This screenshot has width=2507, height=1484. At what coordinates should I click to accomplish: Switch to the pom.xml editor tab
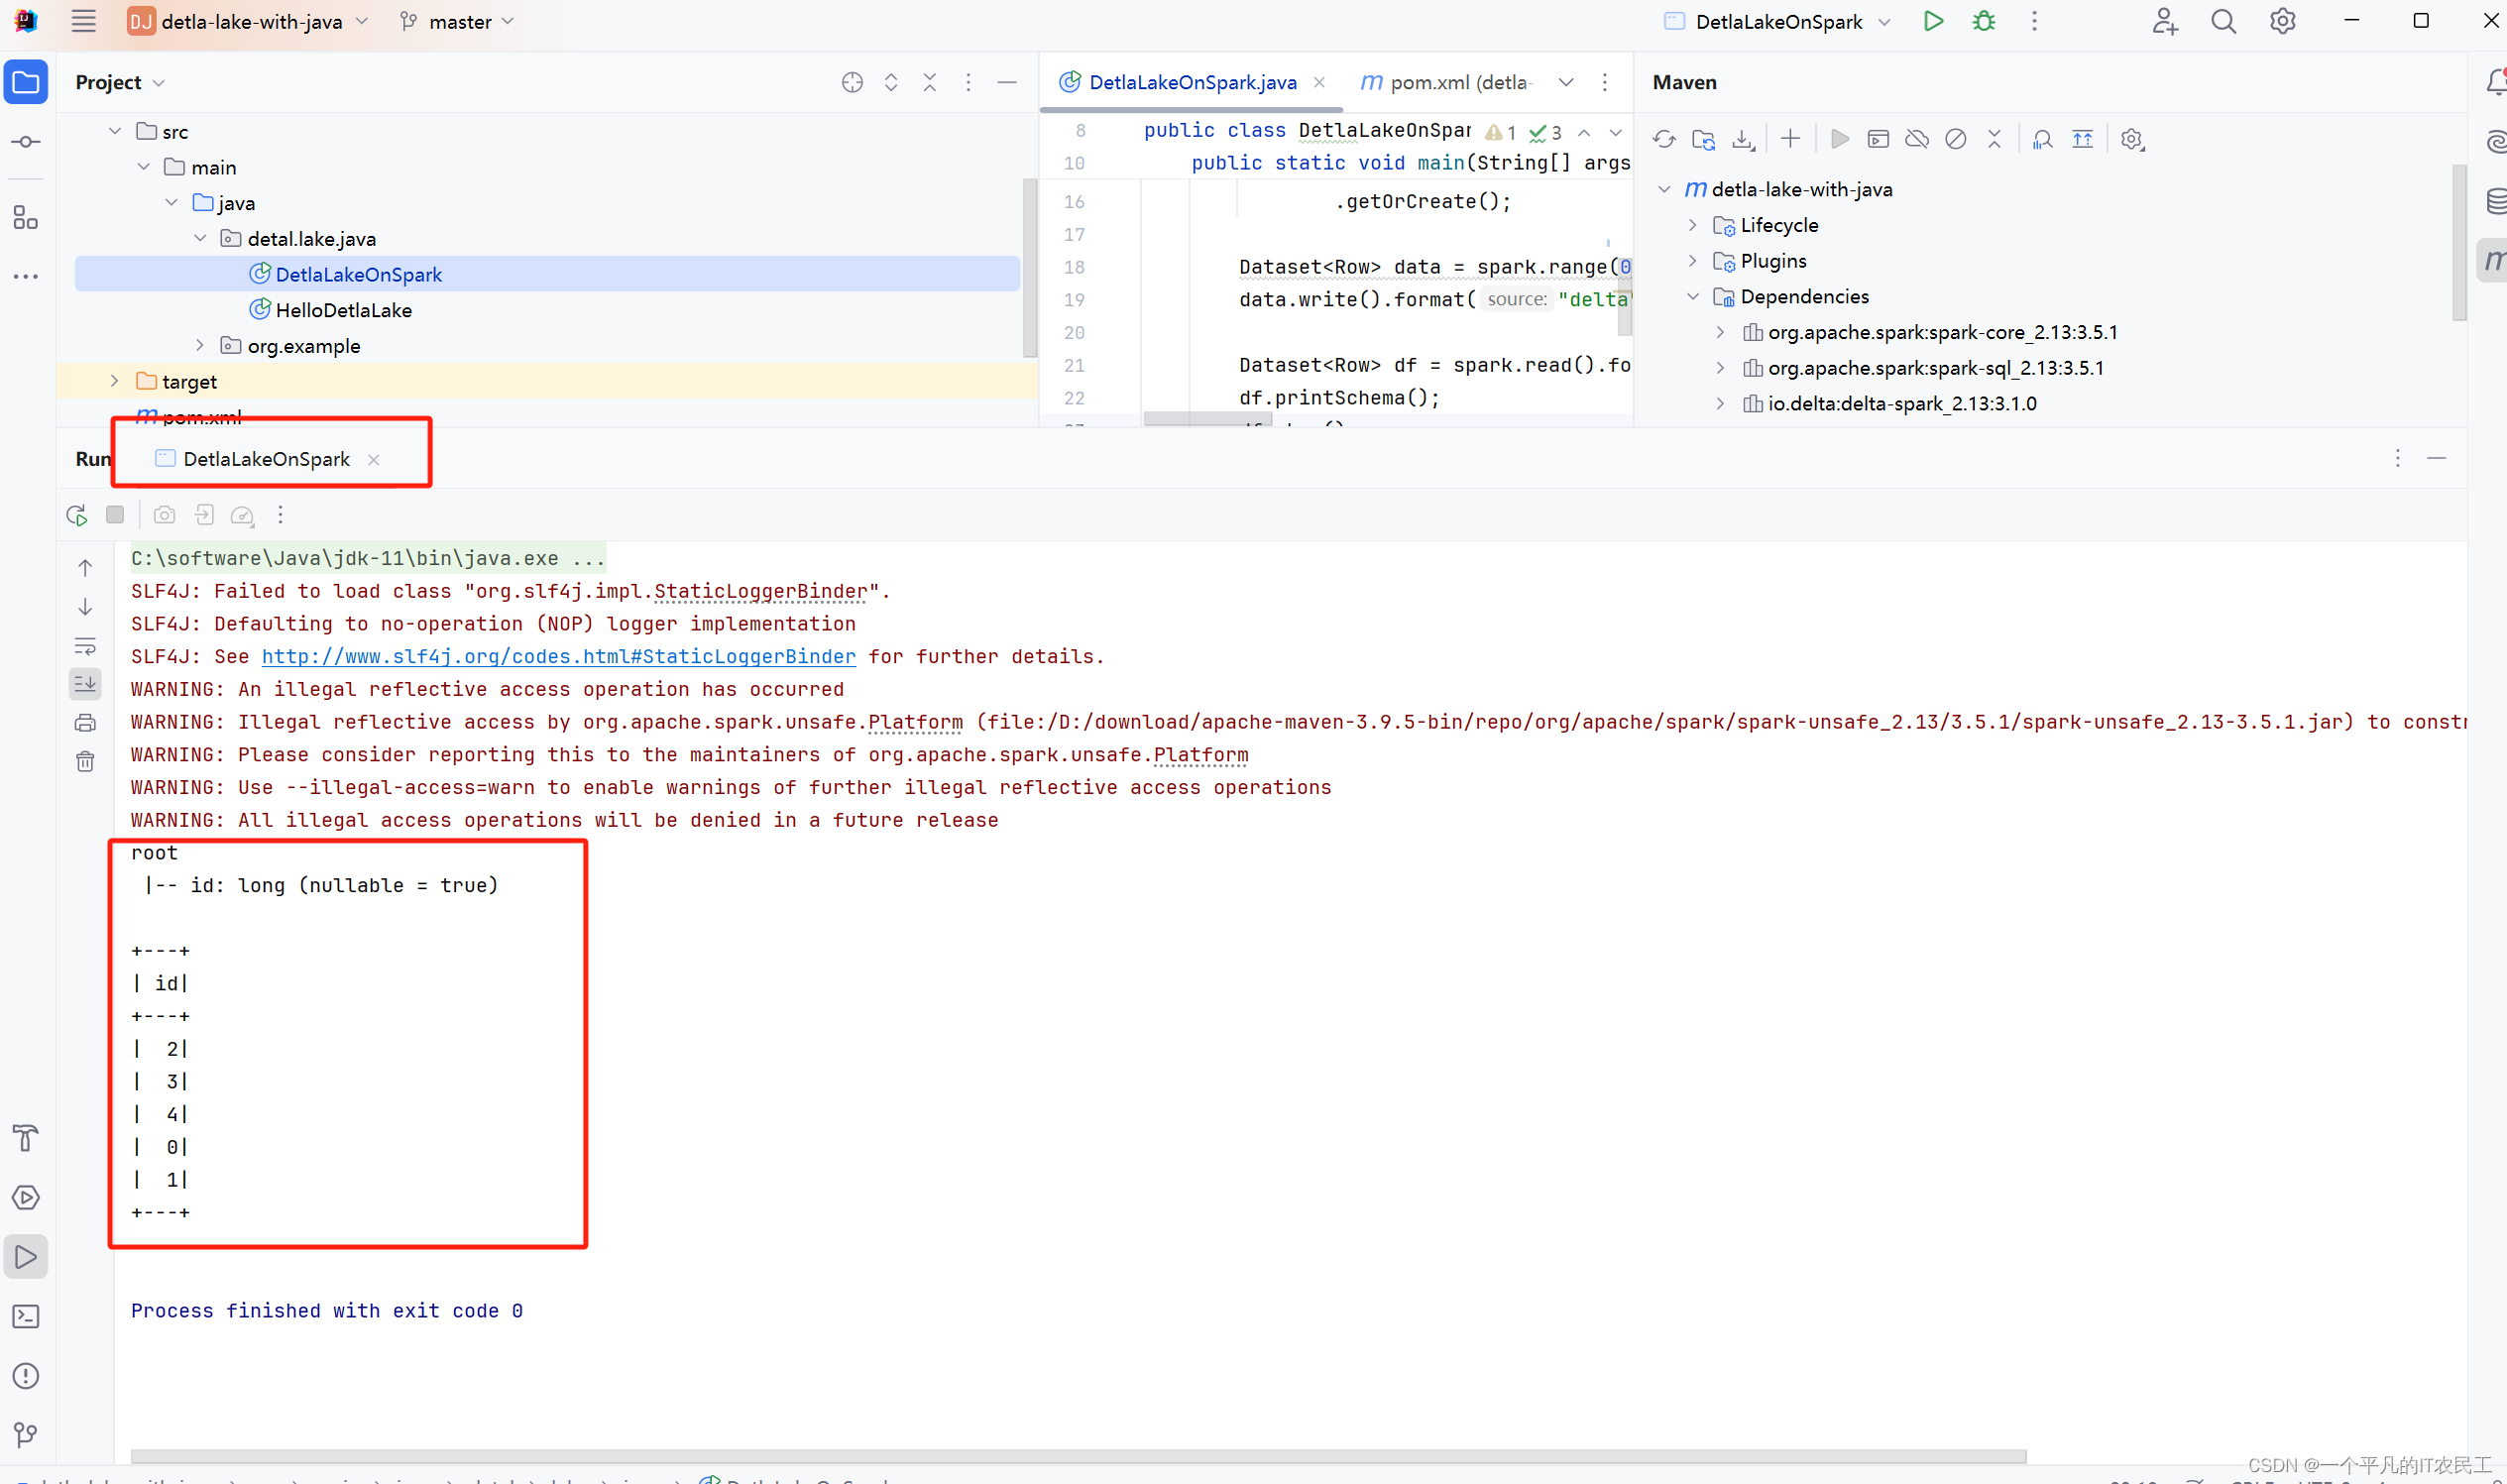point(1445,82)
